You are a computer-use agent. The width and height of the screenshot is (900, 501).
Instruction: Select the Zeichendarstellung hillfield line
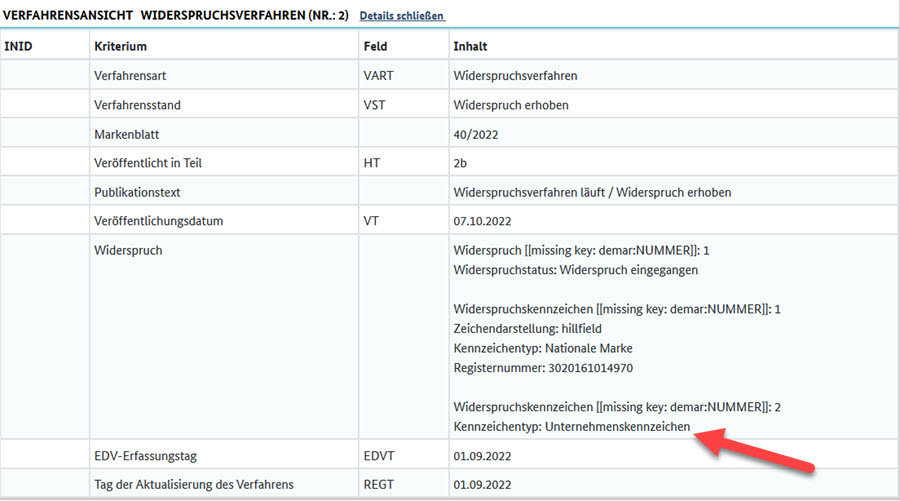pos(525,328)
